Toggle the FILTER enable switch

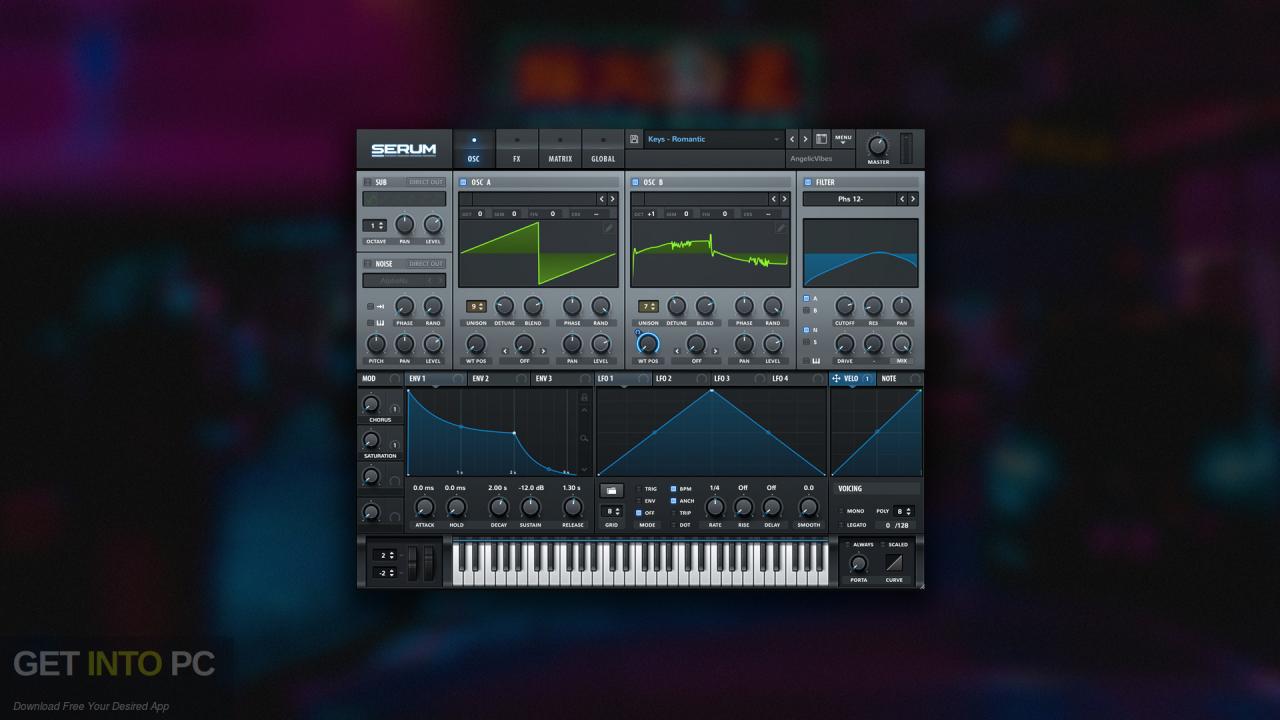coord(807,182)
